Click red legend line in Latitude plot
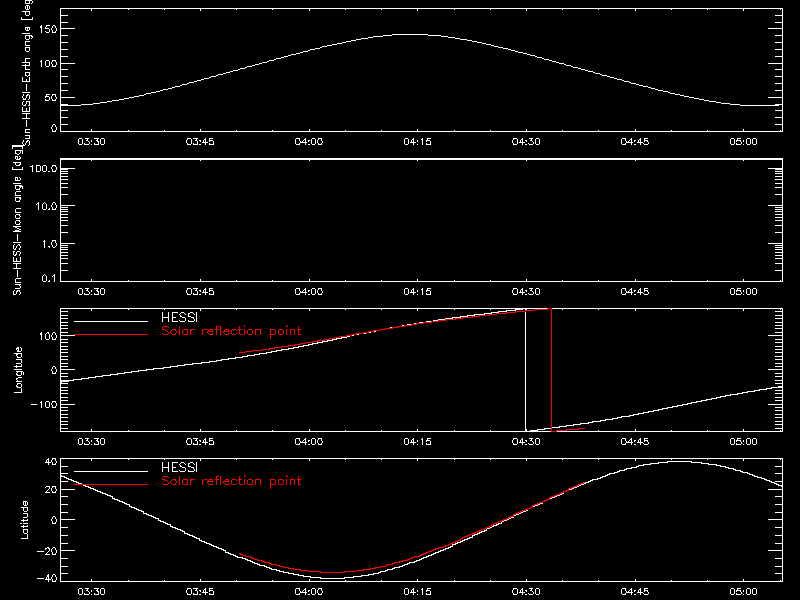 tap(111, 485)
